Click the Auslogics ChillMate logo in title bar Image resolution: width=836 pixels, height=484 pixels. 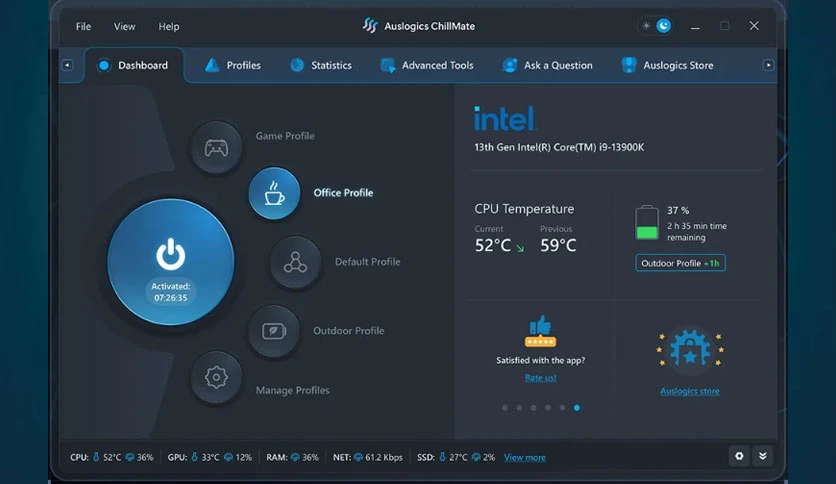pyautogui.click(x=370, y=26)
